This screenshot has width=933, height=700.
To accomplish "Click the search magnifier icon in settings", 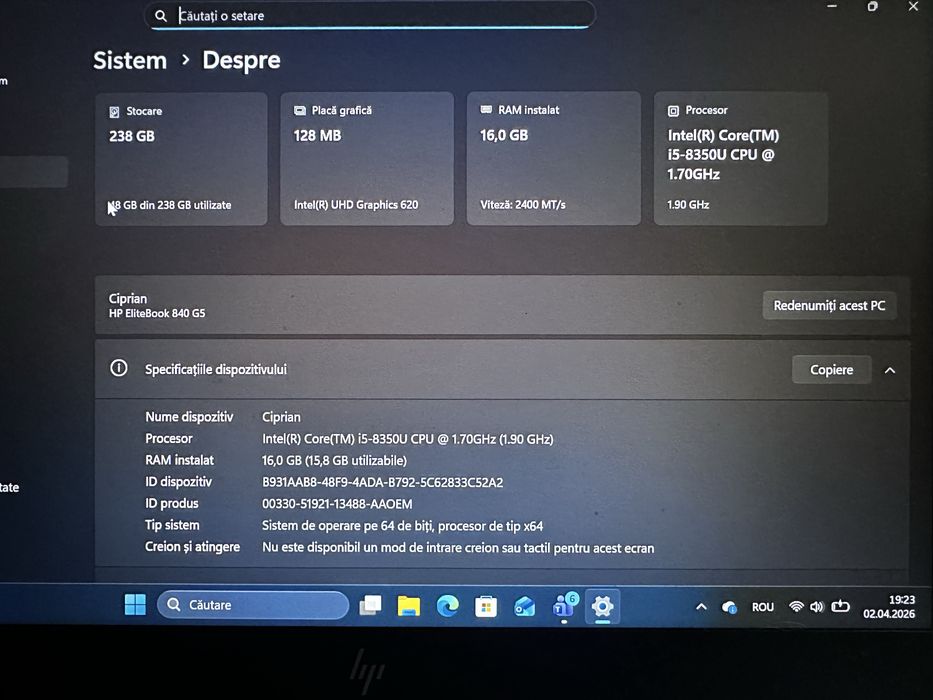I will 161,16.
